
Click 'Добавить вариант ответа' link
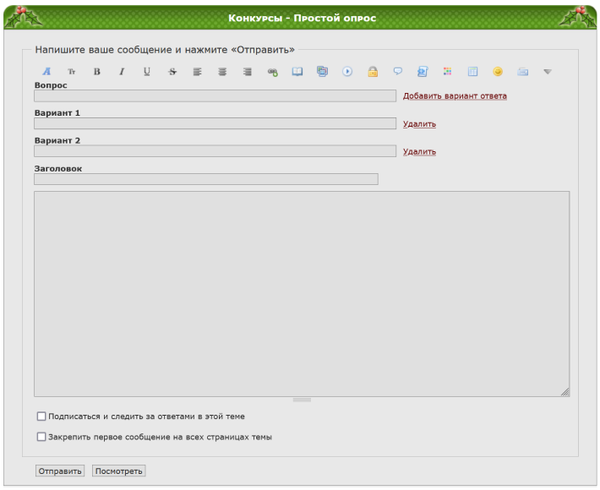click(x=454, y=96)
